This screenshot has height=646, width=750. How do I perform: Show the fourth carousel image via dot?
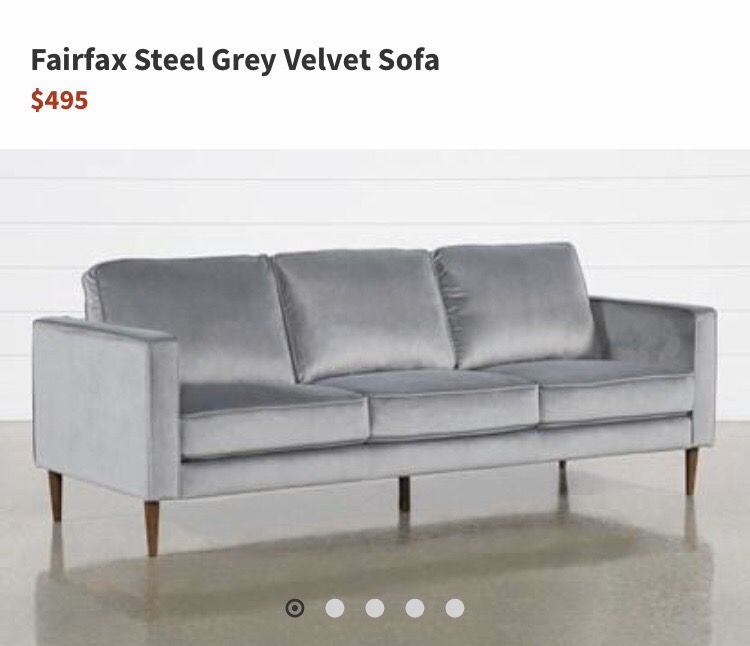(415, 608)
